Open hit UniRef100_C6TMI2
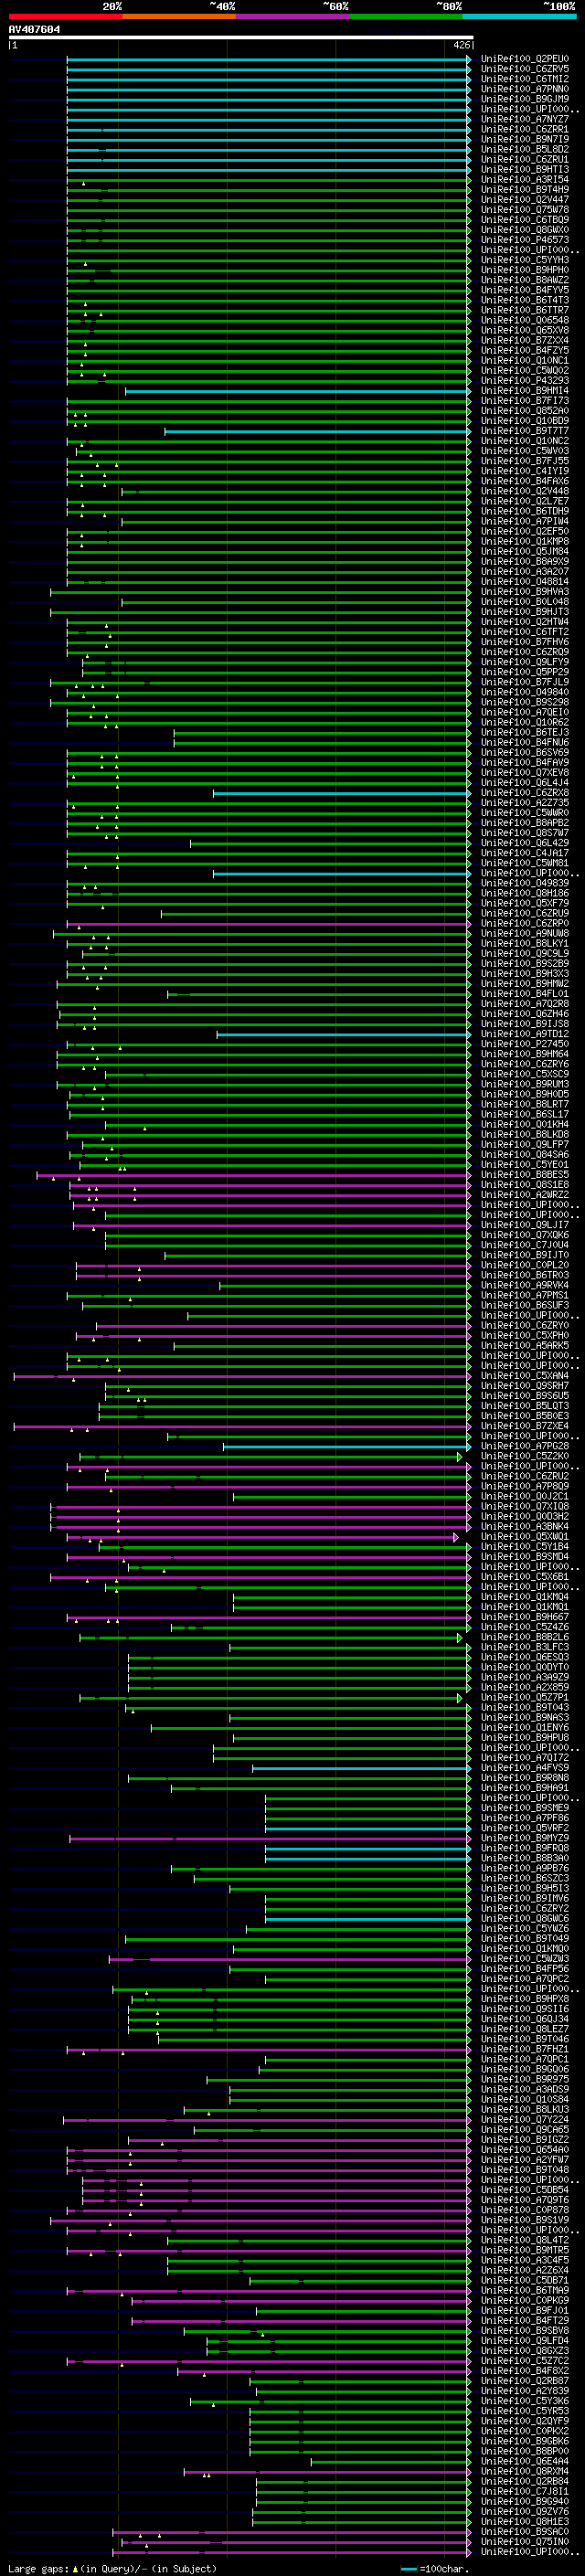The width and height of the screenshot is (585, 2576). tap(525, 79)
